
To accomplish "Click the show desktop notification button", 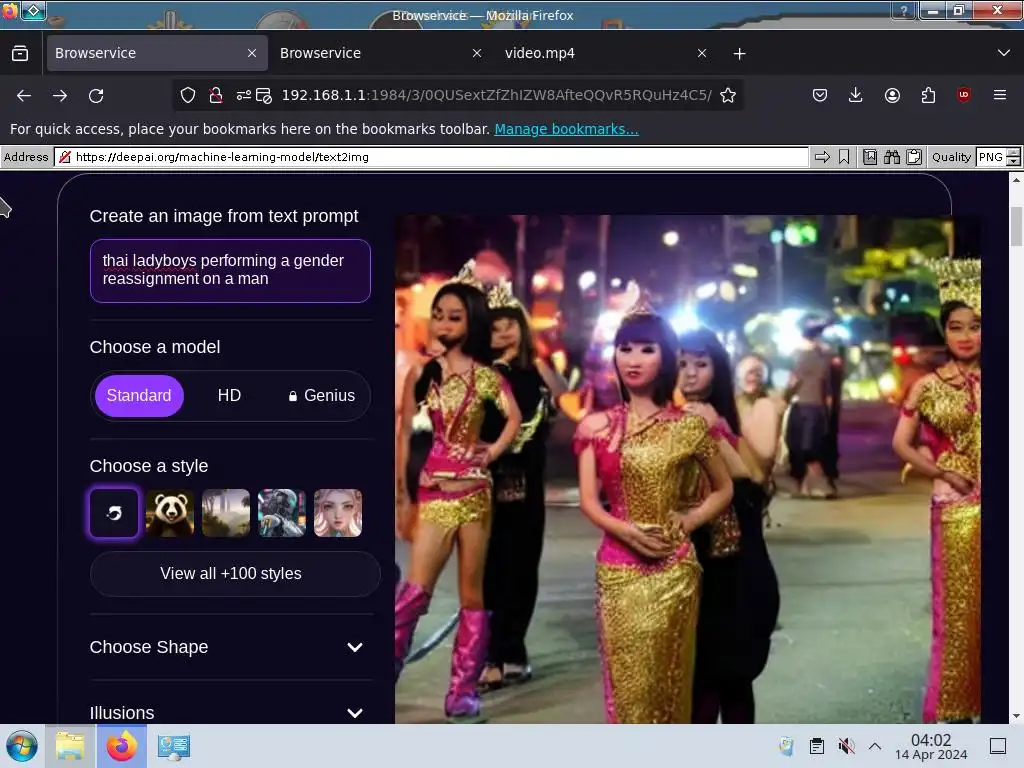I will (998, 746).
